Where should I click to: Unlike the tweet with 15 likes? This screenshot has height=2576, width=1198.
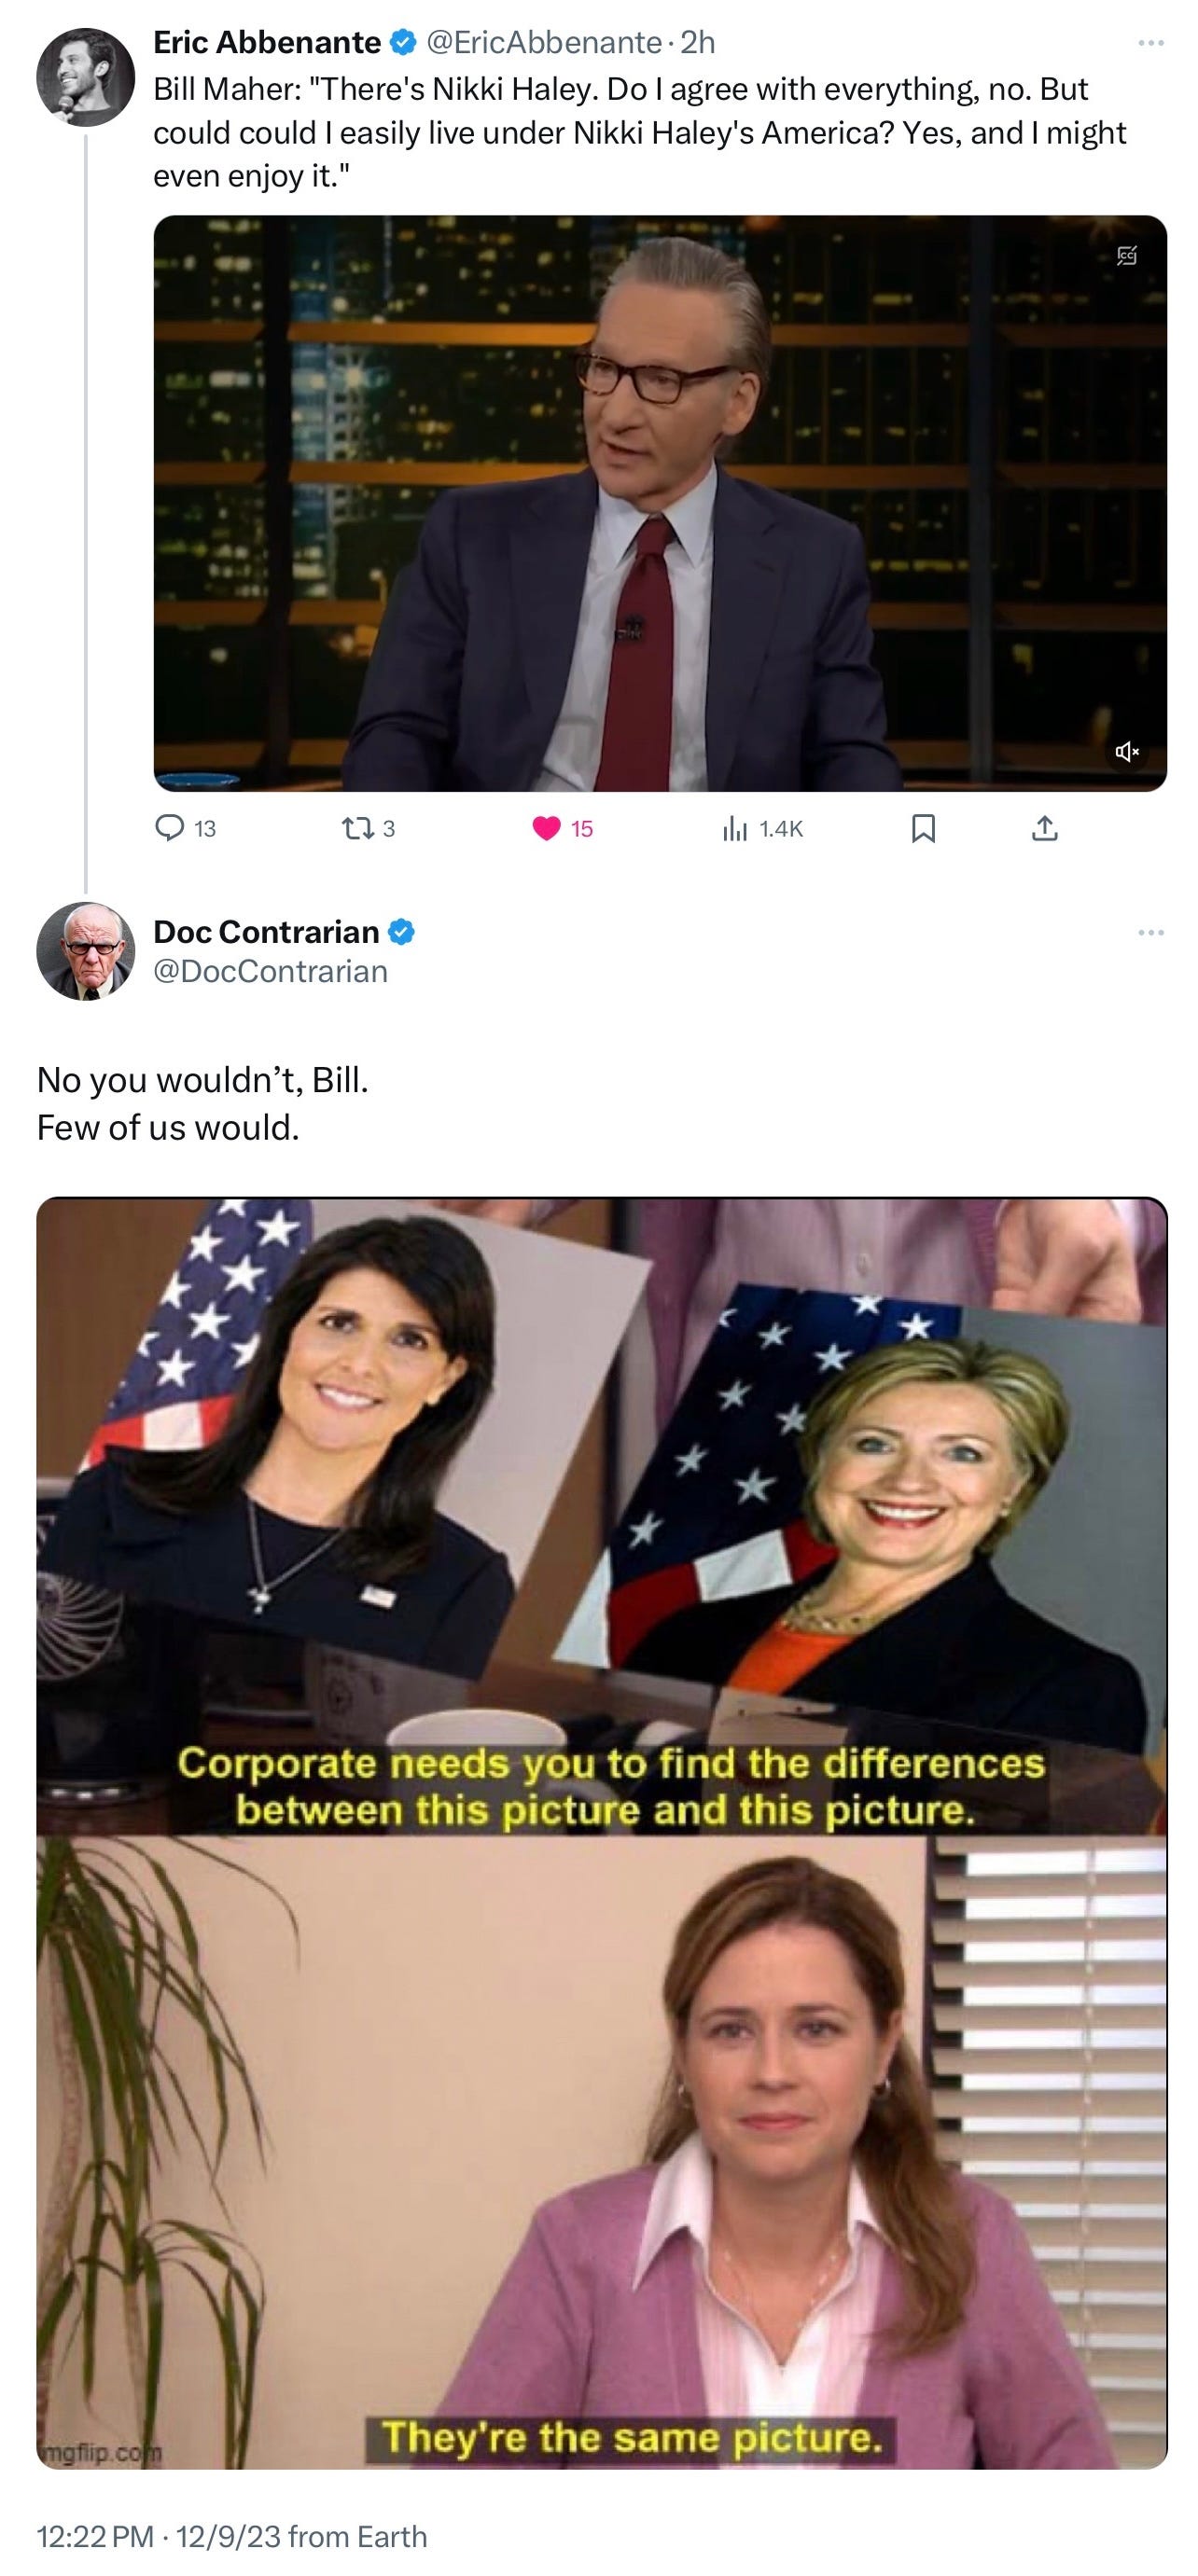coord(547,827)
